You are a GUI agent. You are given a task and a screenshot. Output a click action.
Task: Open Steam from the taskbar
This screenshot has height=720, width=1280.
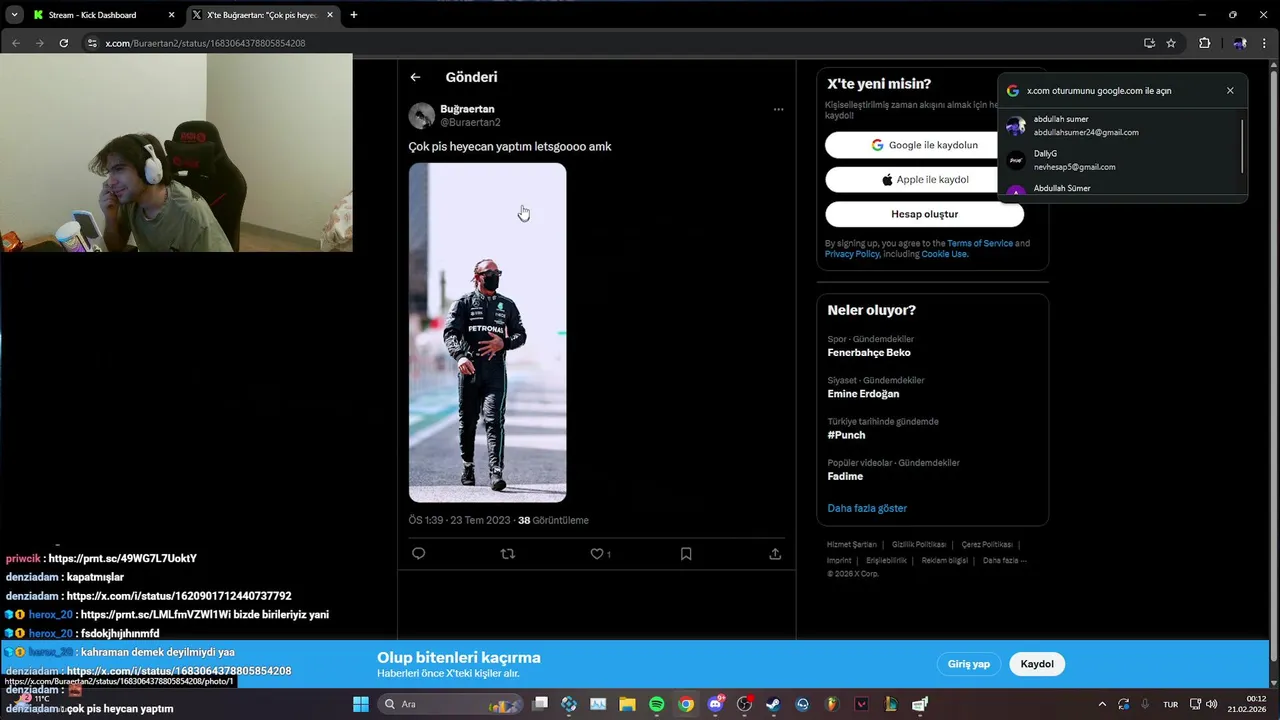(x=773, y=704)
